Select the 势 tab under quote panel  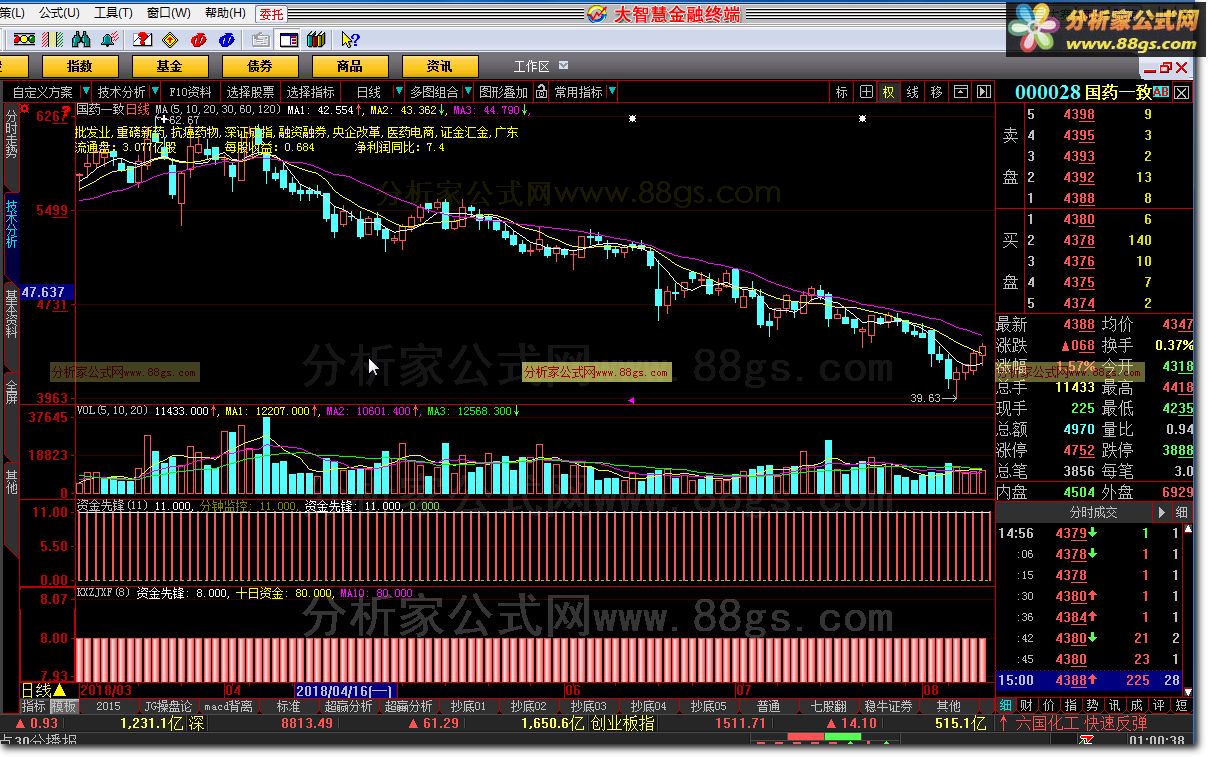click(x=1093, y=705)
